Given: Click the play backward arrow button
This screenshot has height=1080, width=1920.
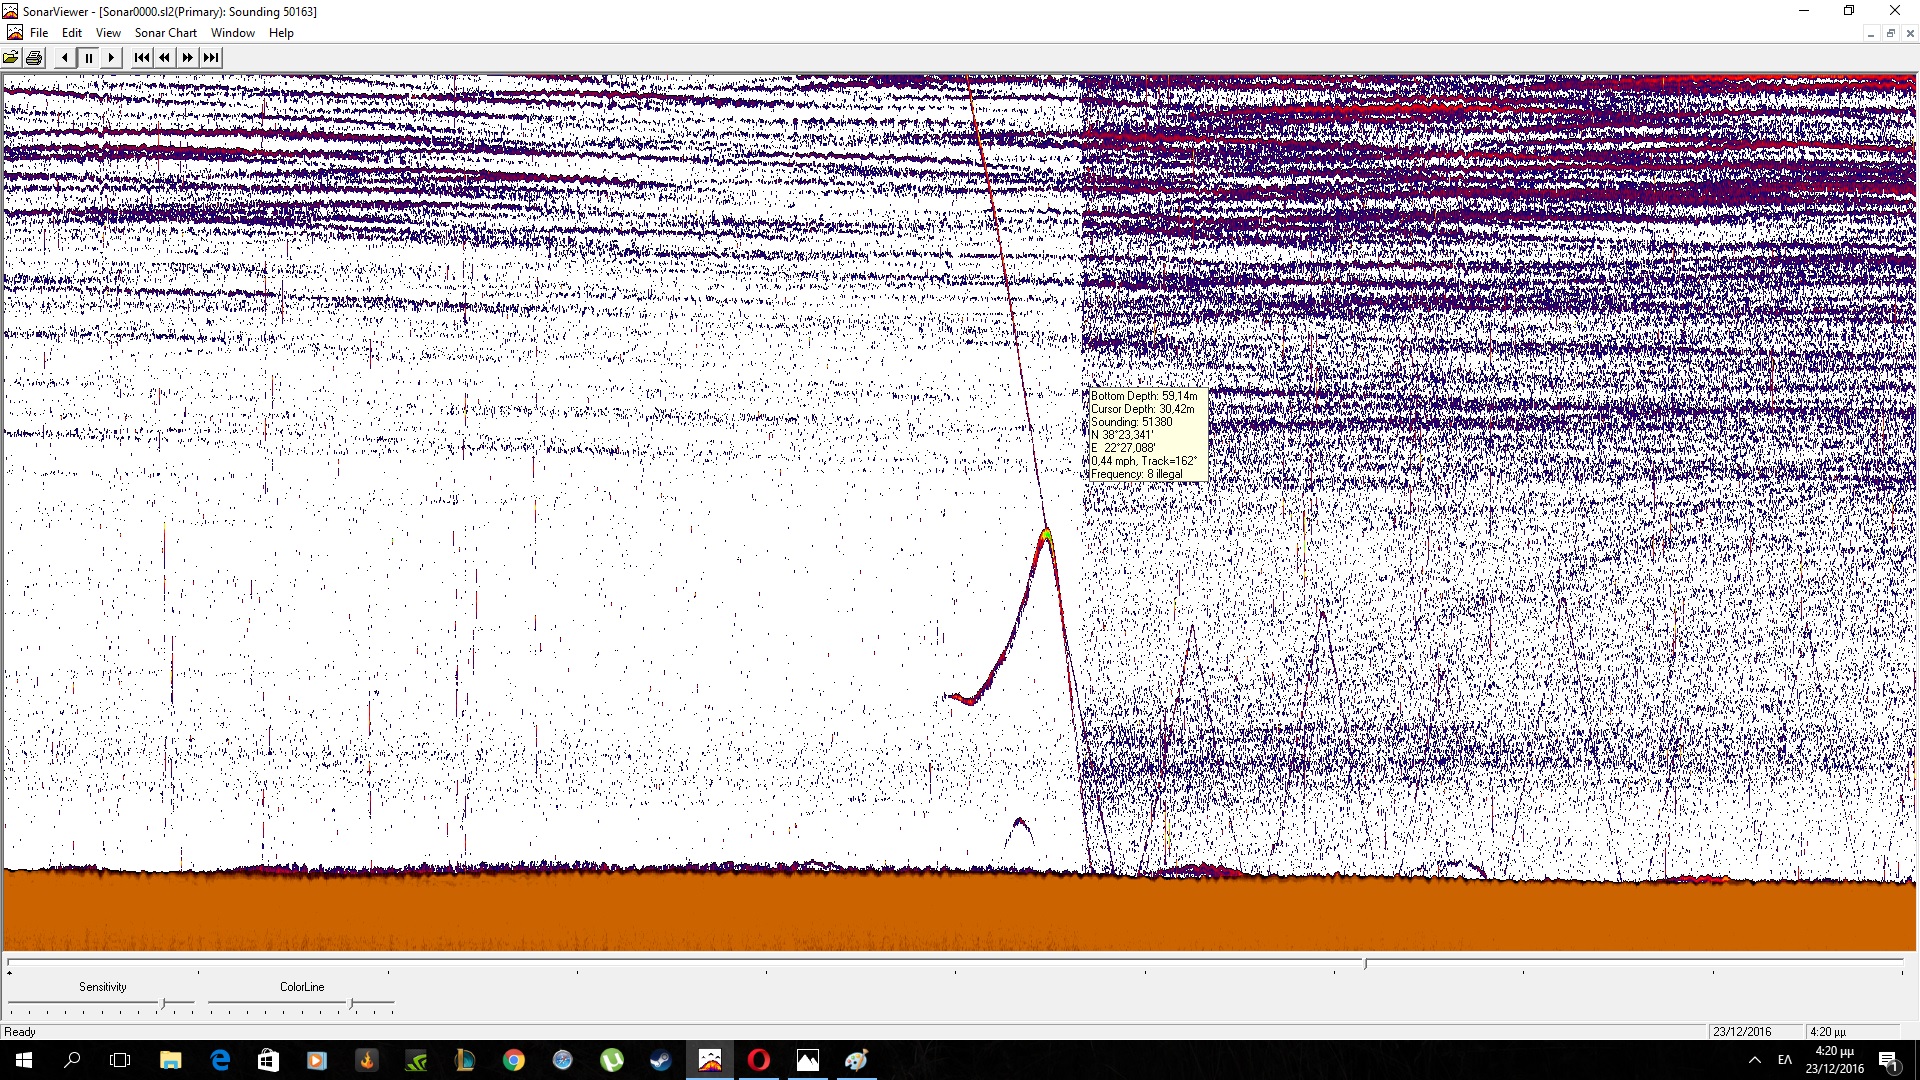Looking at the screenshot, I should (x=65, y=58).
